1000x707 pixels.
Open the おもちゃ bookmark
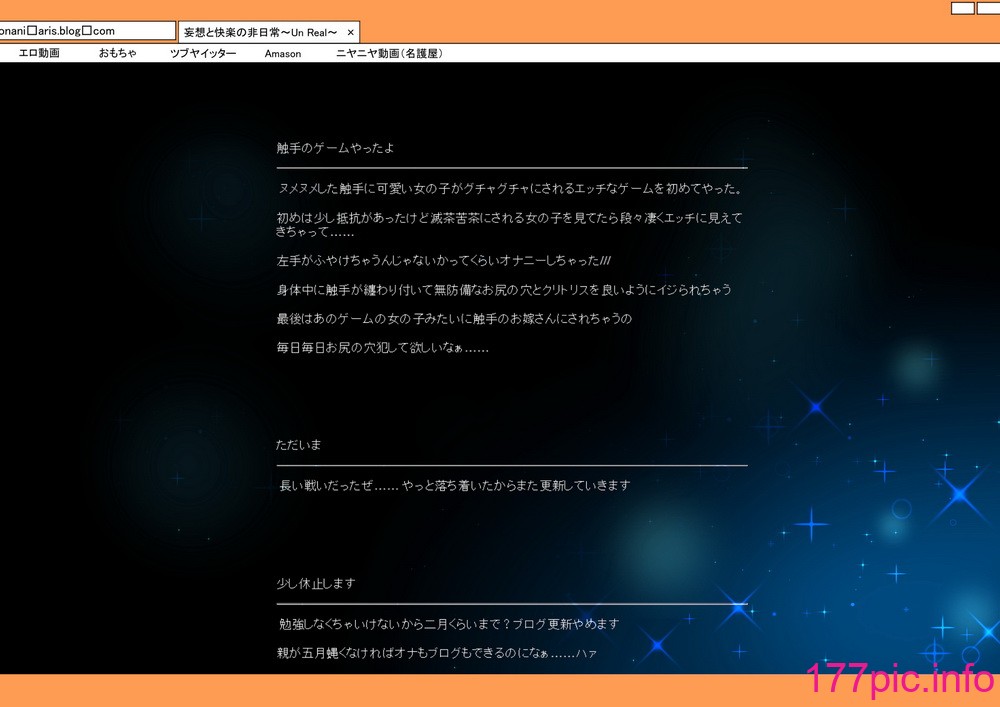(x=117, y=54)
